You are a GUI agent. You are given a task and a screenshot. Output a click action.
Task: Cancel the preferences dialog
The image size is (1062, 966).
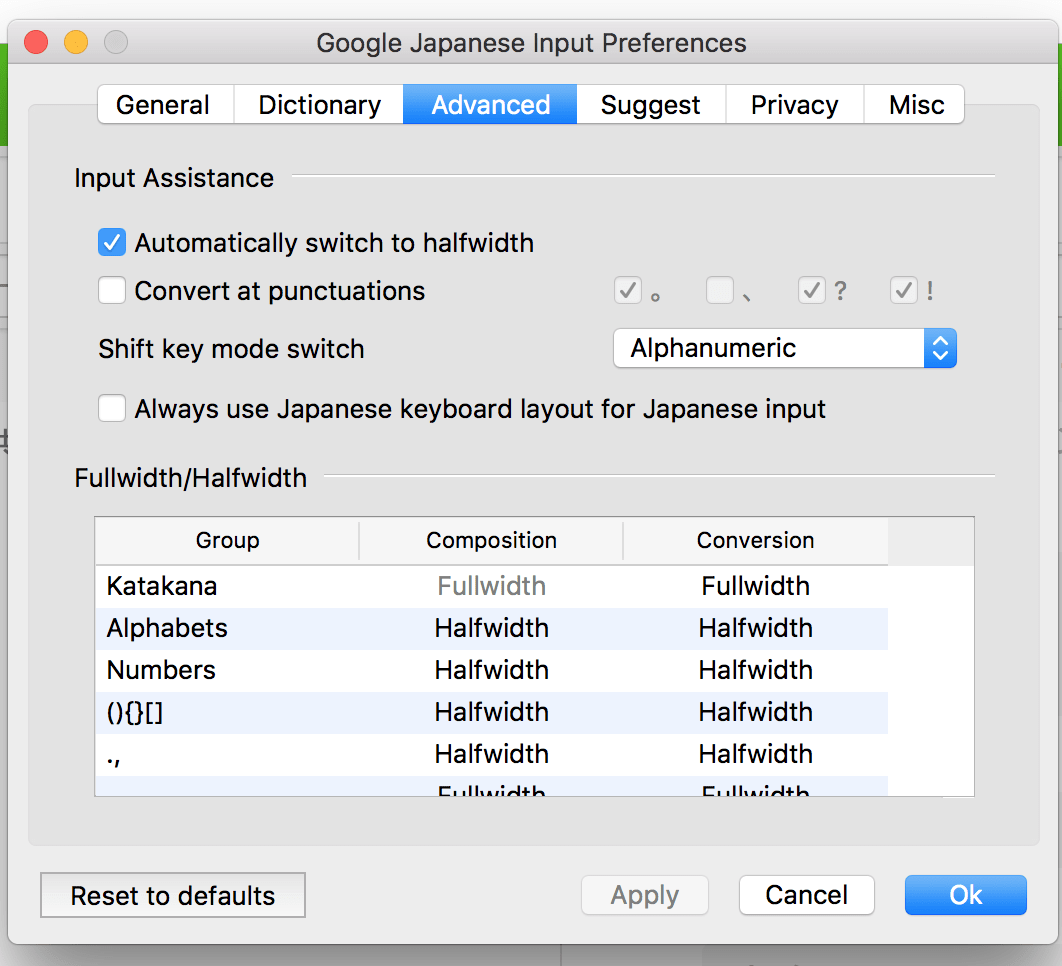[807, 895]
